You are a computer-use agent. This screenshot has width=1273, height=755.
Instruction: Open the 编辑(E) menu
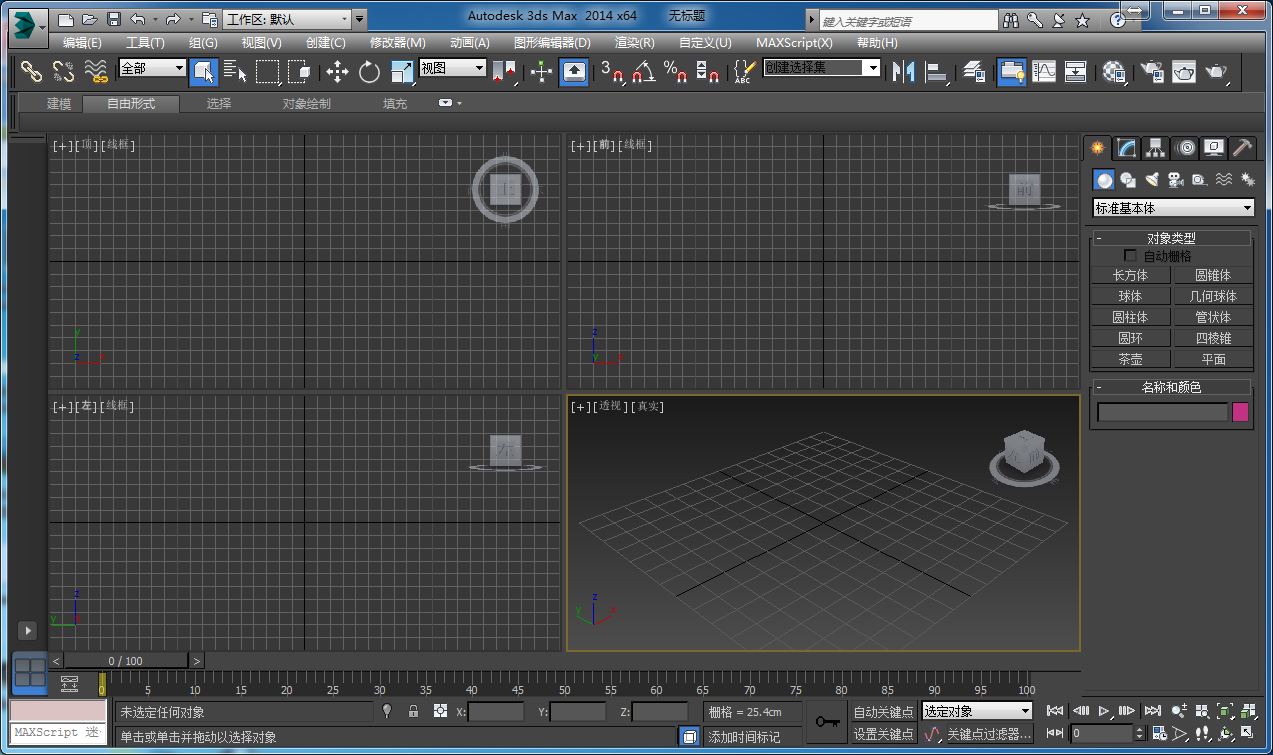(82, 43)
